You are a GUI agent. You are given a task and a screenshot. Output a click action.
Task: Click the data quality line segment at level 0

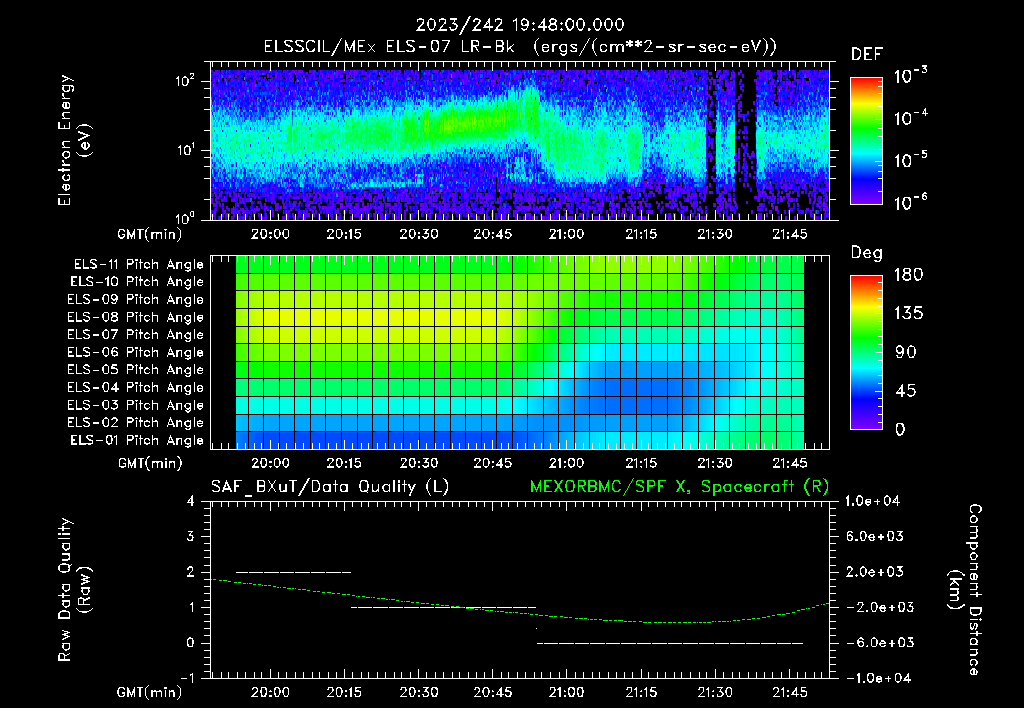tap(670, 643)
